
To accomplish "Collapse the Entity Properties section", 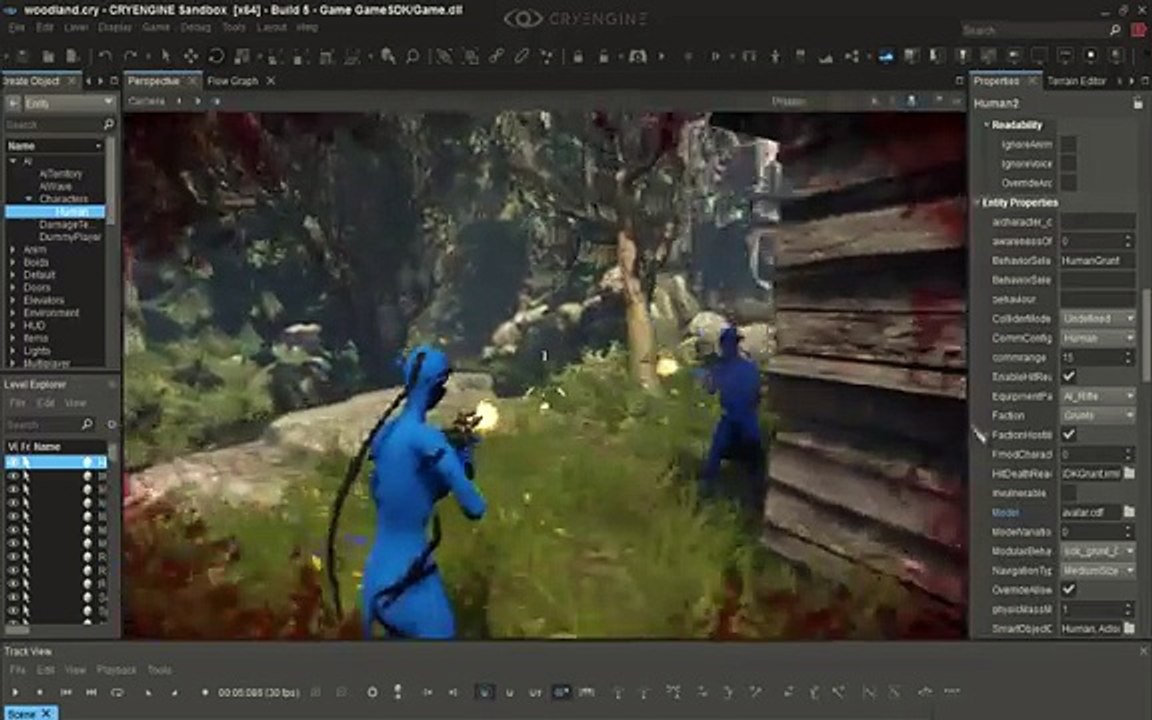I will tap(978, 202).
